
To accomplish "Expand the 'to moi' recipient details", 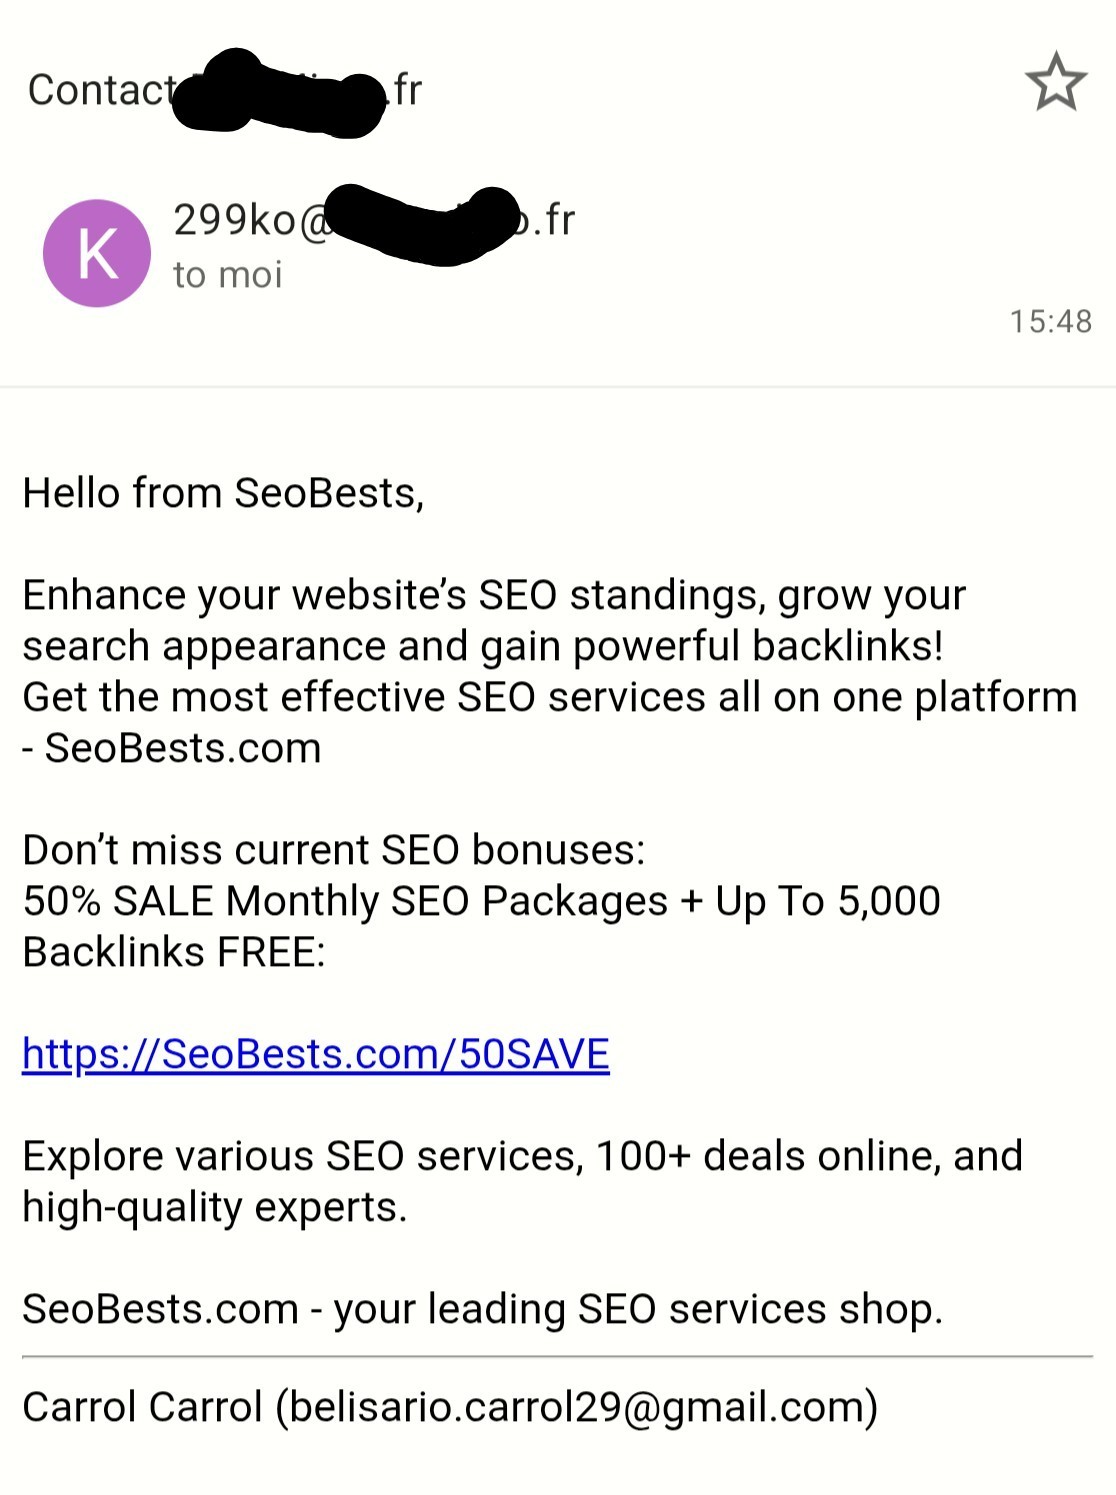I will point(228,275).
